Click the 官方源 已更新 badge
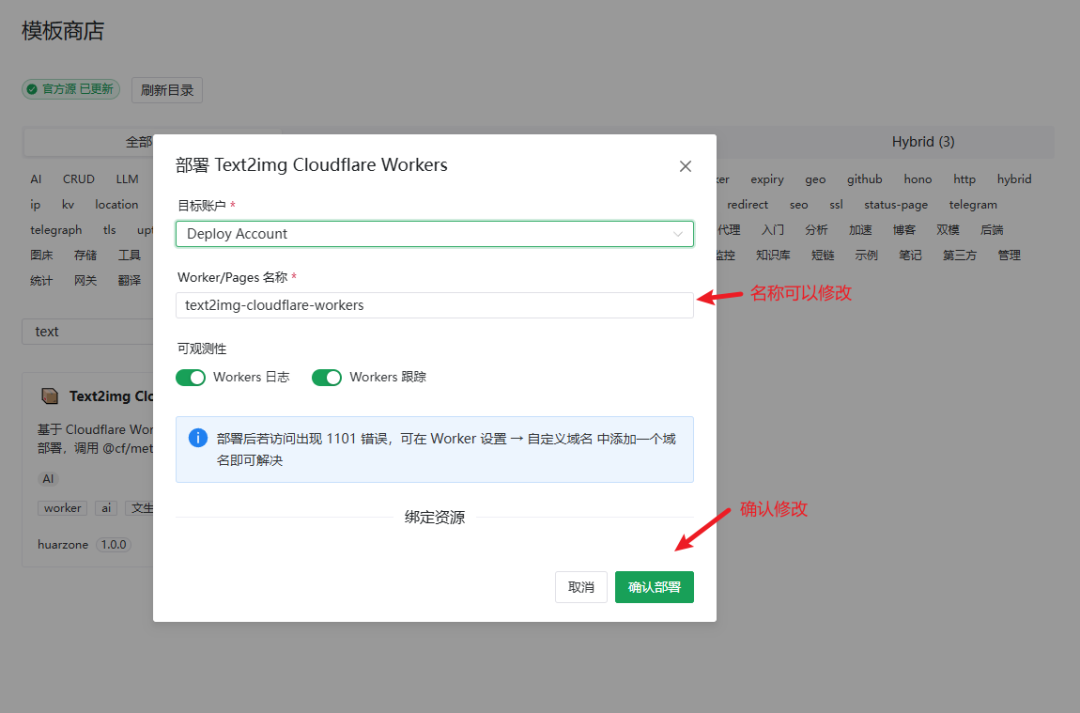 tap(70, 89)
